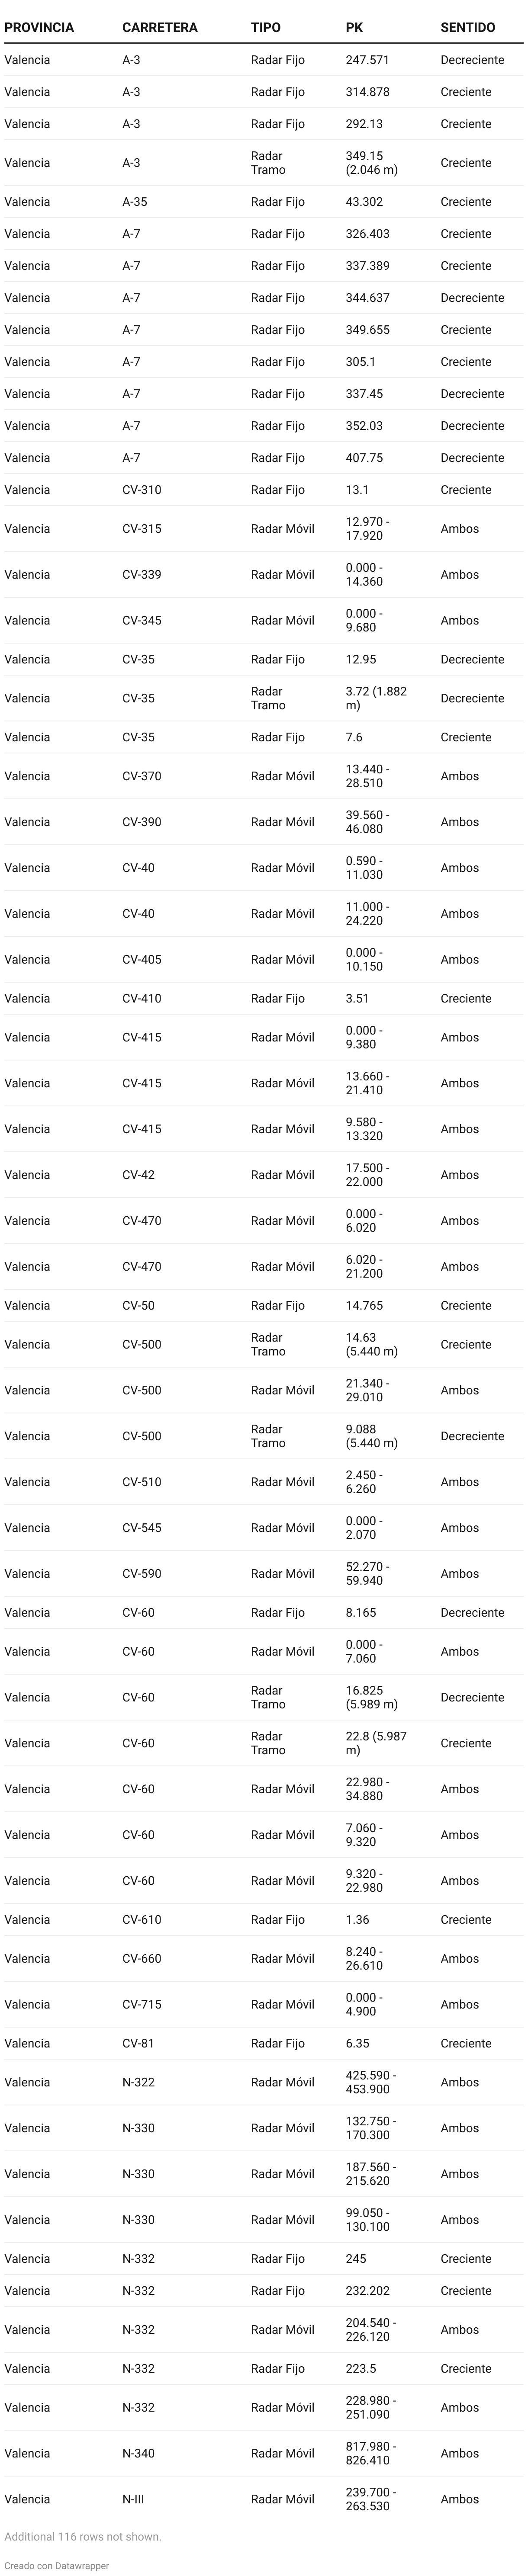Select the N-322 road cell

pos(139,2082)
